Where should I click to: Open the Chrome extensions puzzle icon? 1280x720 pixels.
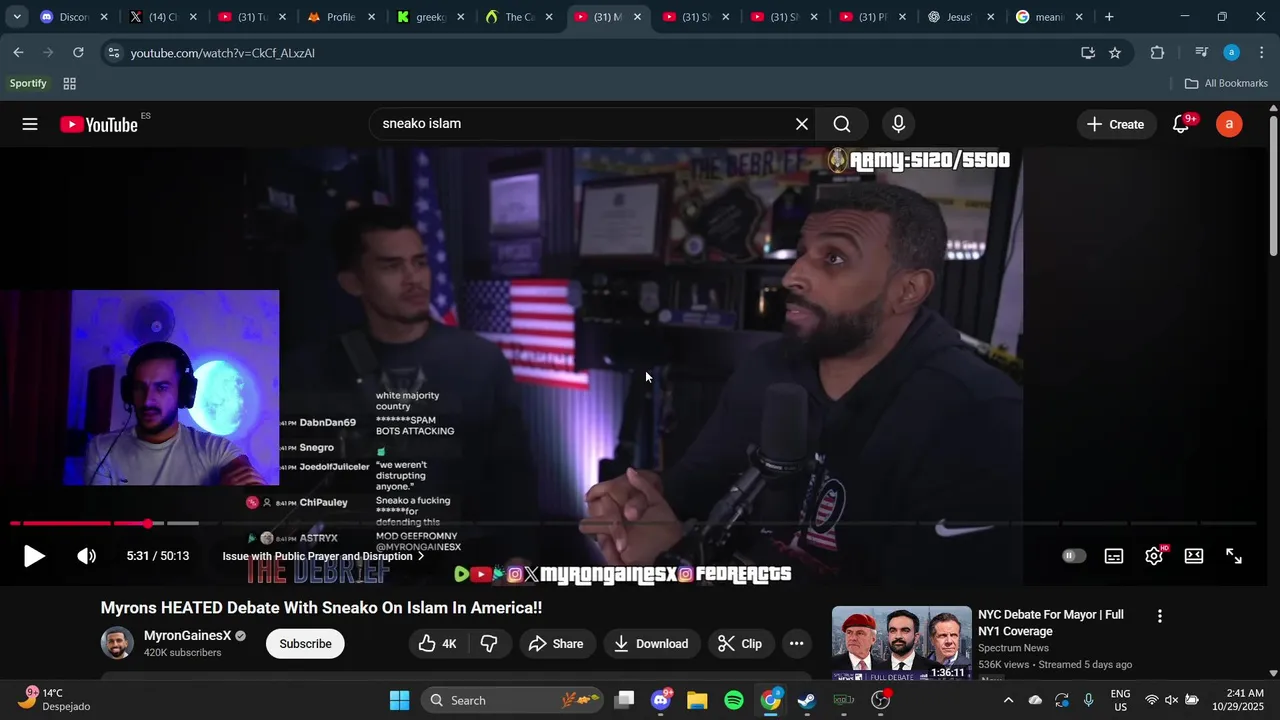[1157, 53]
